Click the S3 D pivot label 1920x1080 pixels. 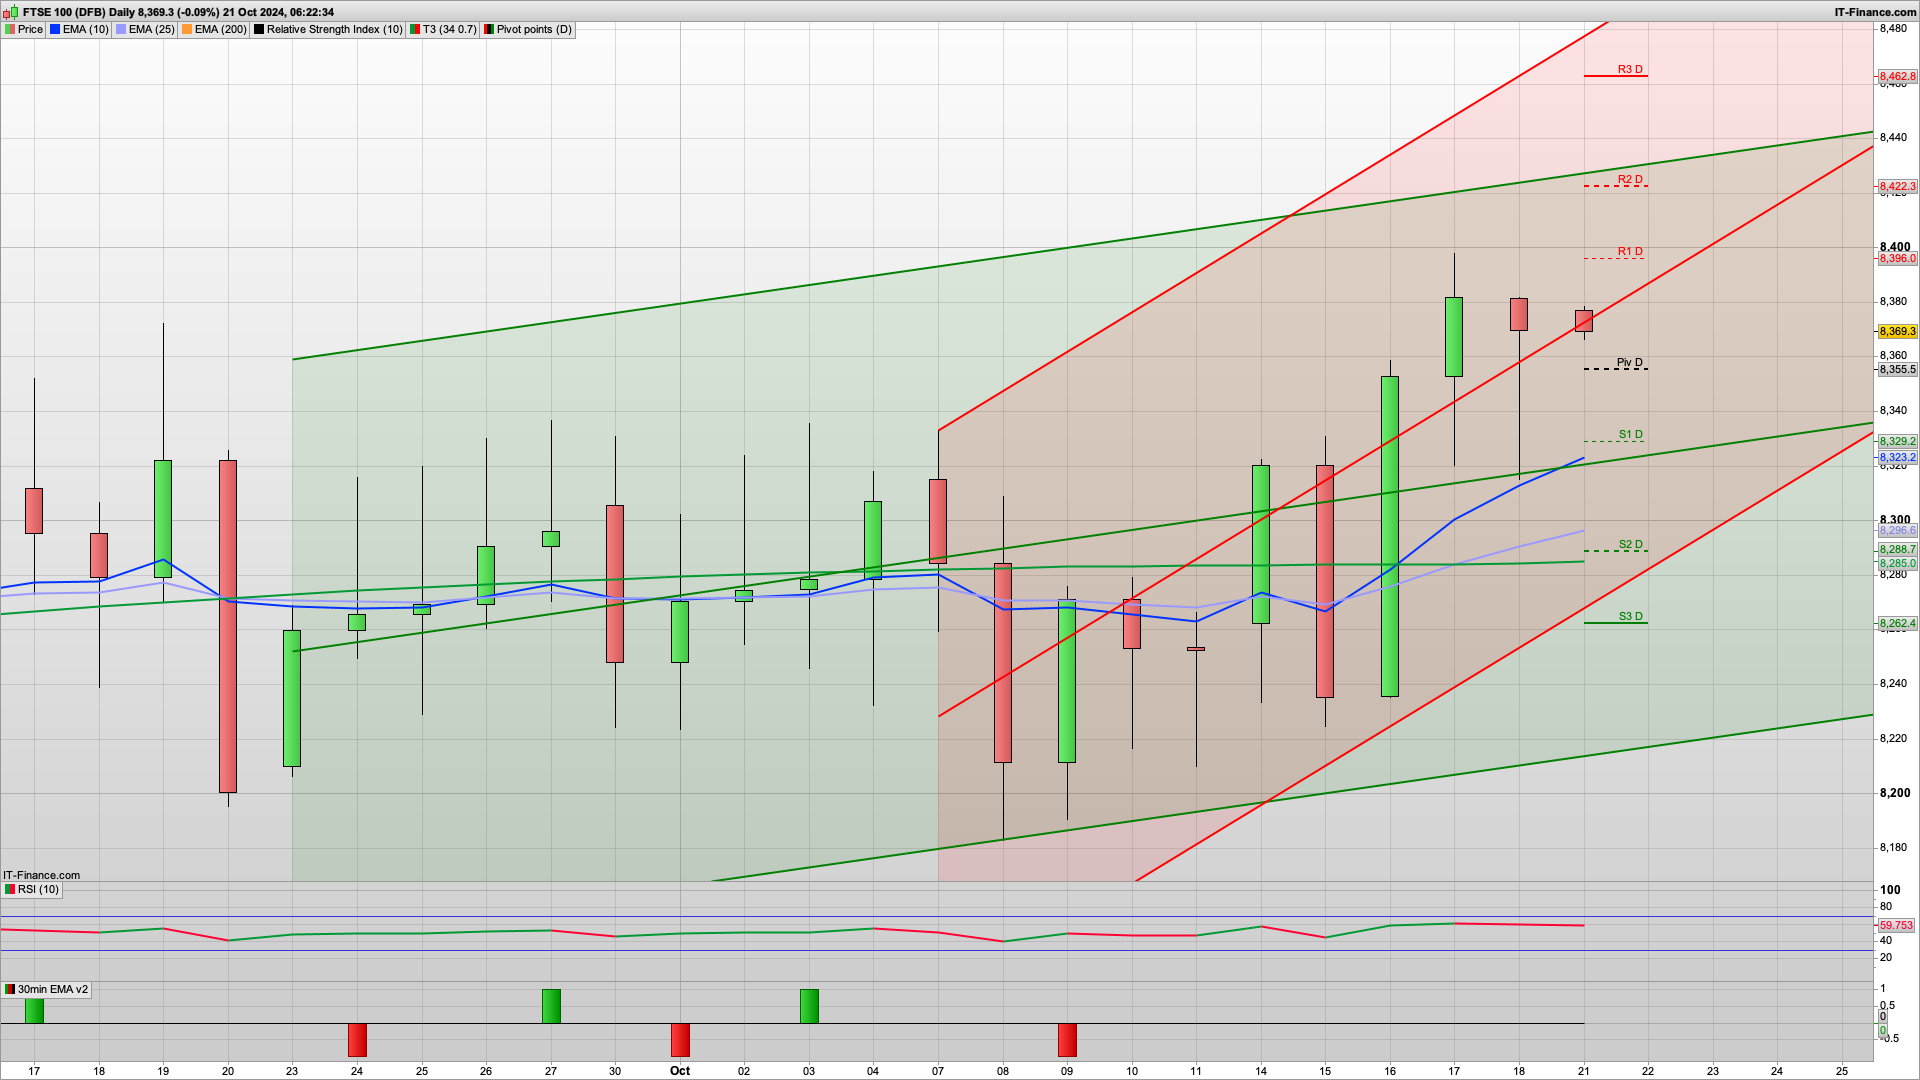[1630, 617]
